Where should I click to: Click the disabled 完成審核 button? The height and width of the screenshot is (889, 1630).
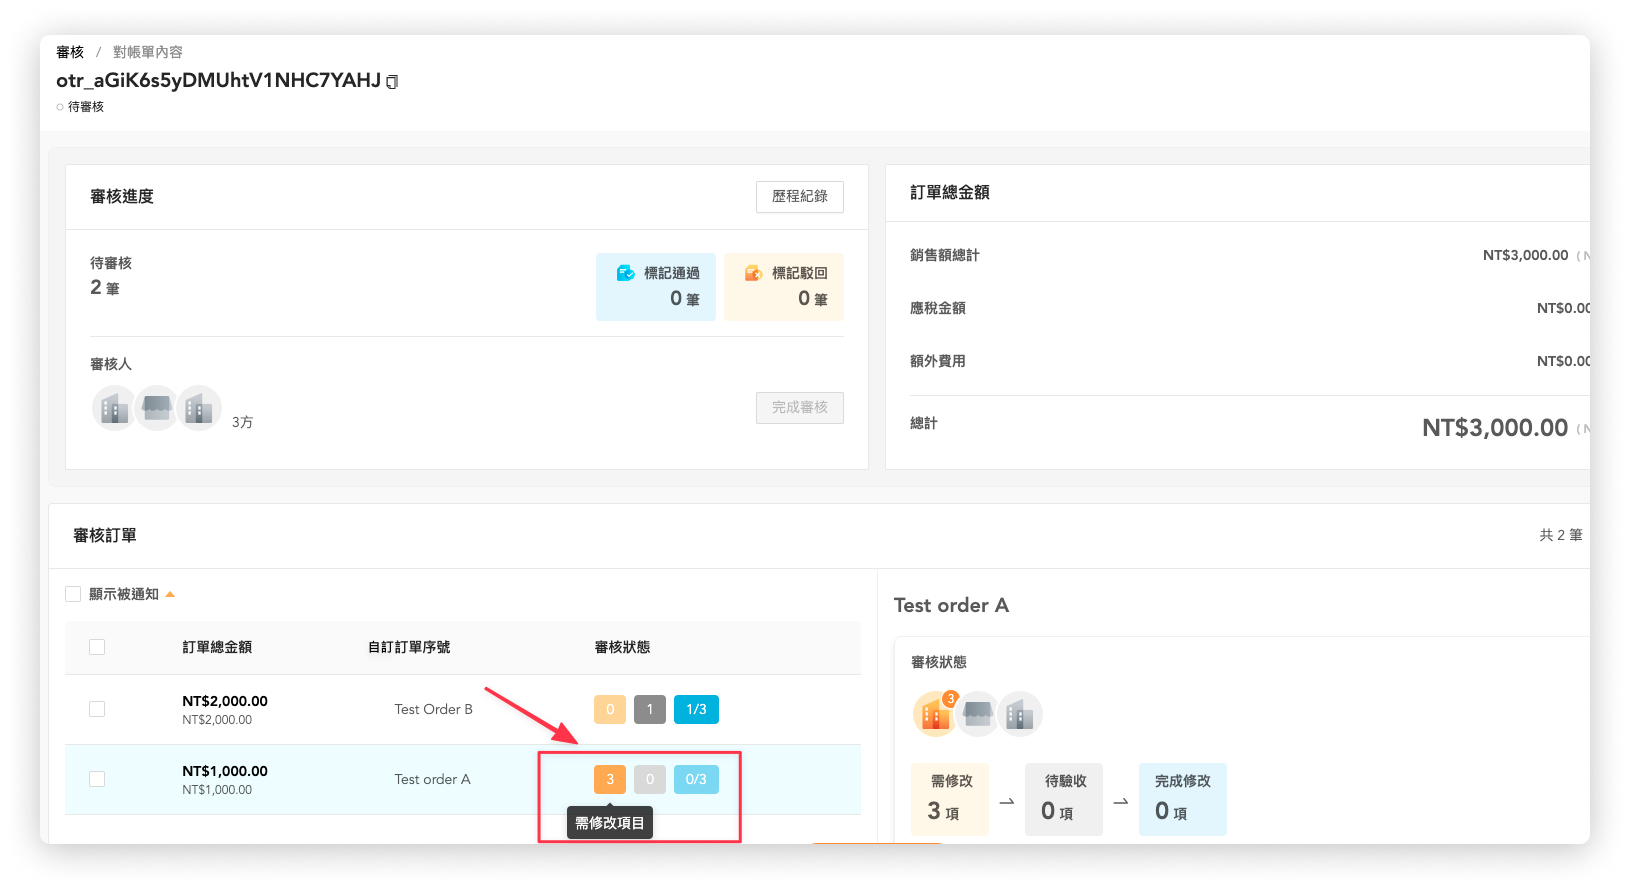point(800,408)
